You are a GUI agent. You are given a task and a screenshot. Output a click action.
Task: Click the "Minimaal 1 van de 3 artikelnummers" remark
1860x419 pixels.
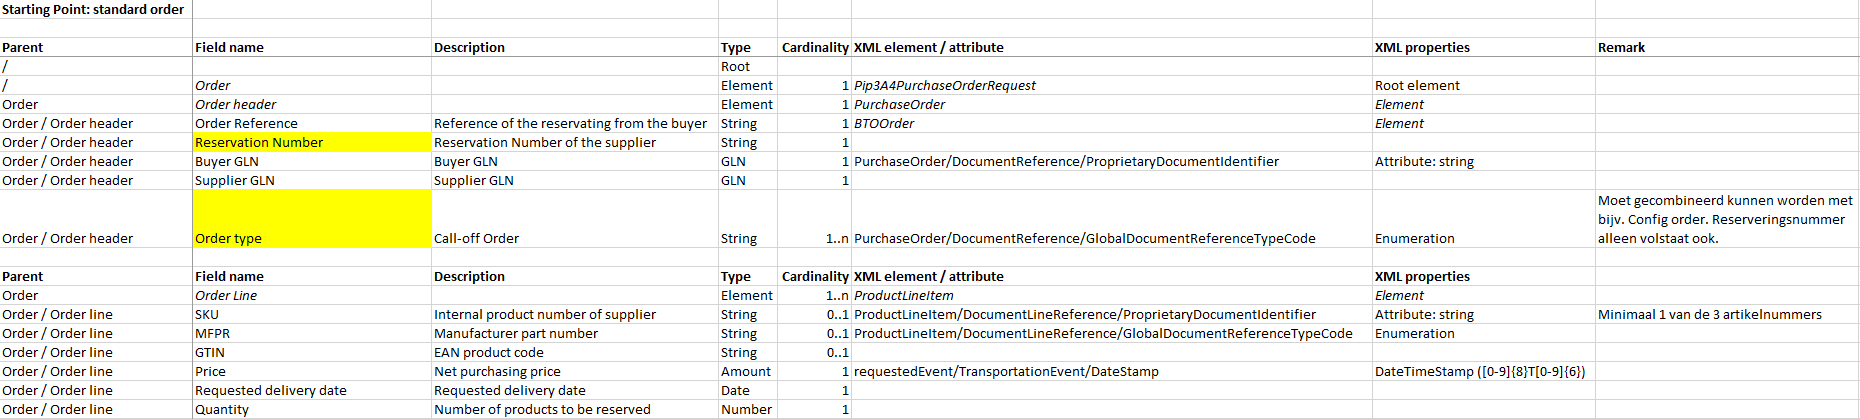(1709, 315)
